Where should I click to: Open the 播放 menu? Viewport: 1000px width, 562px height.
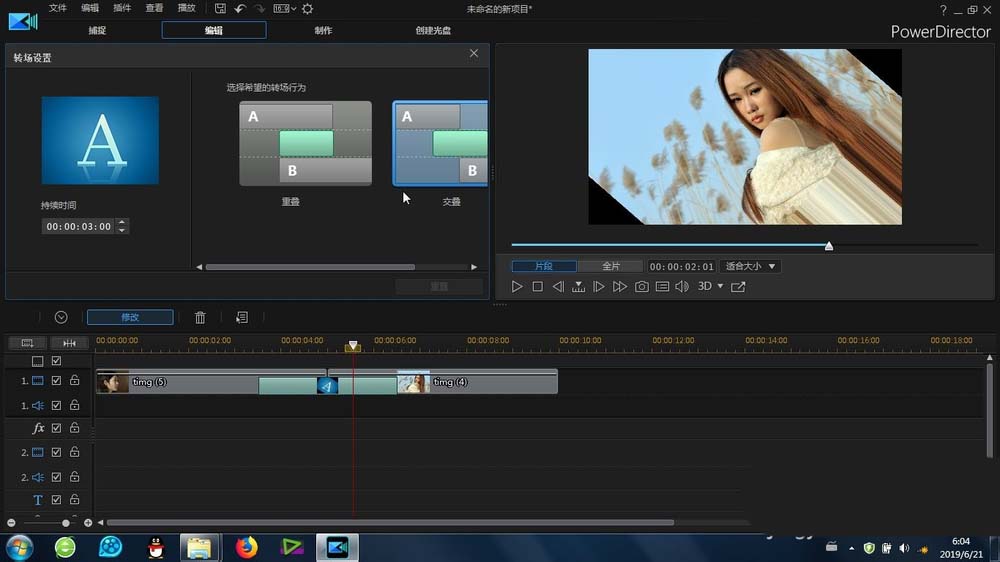pos(186,8)
